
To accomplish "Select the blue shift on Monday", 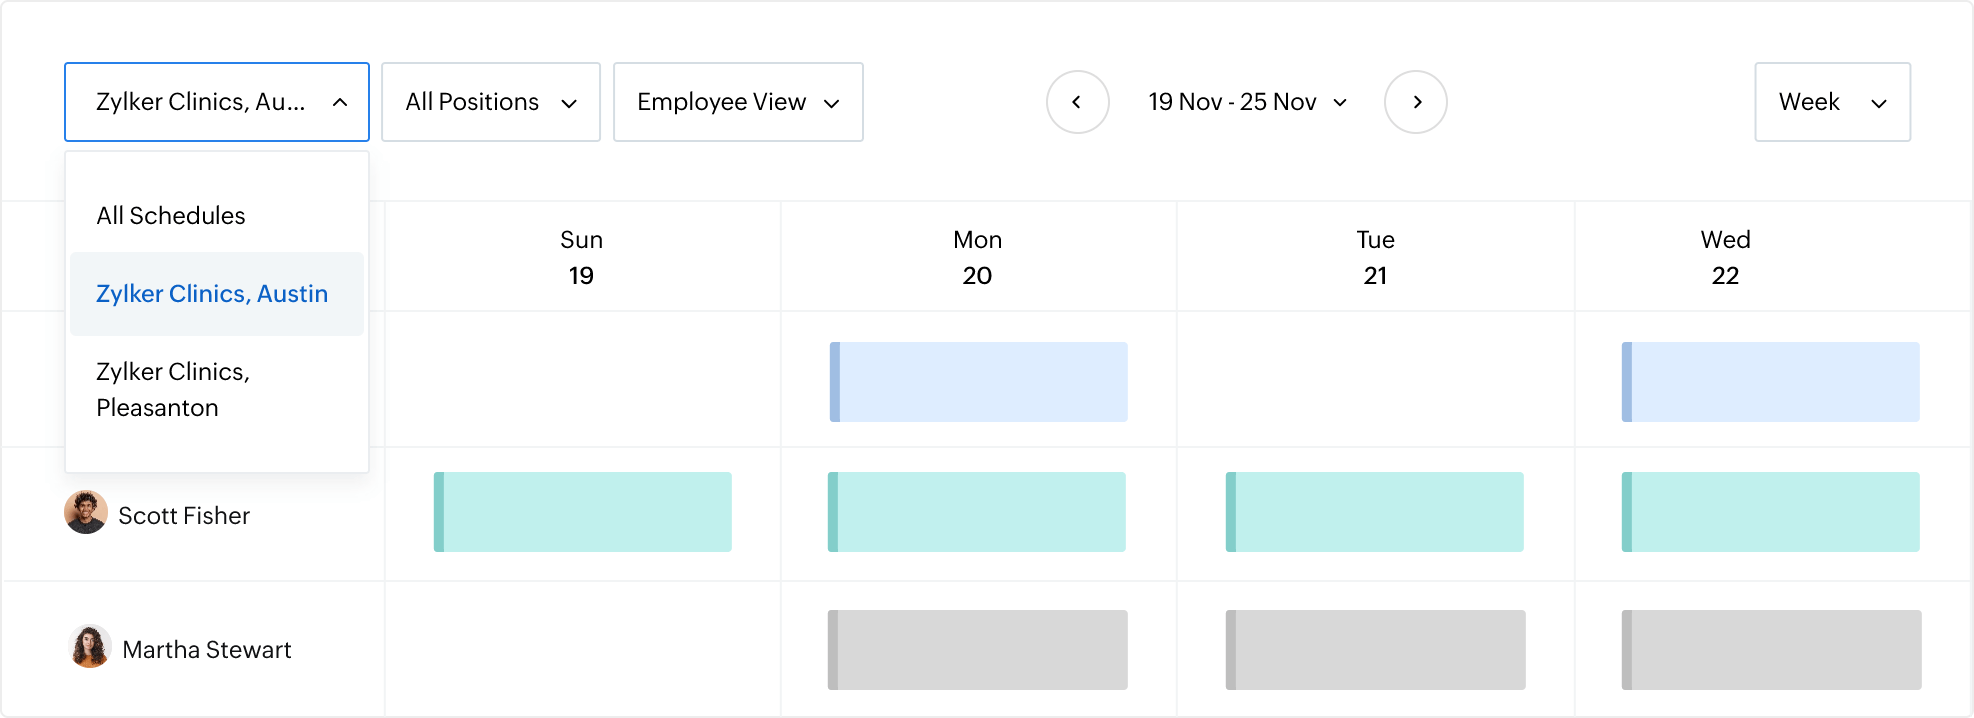I will click(x=978, y=381).
